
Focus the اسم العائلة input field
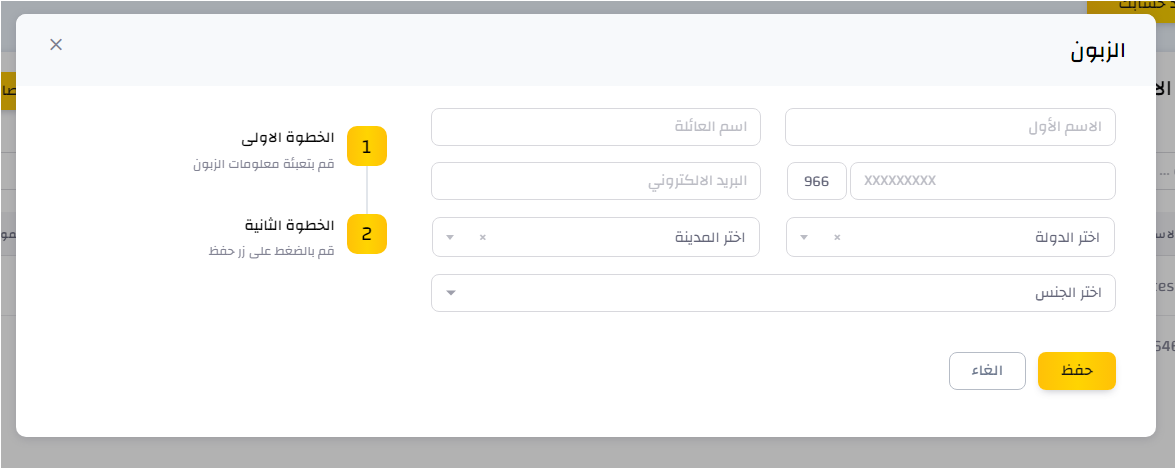tap(596, 127)
